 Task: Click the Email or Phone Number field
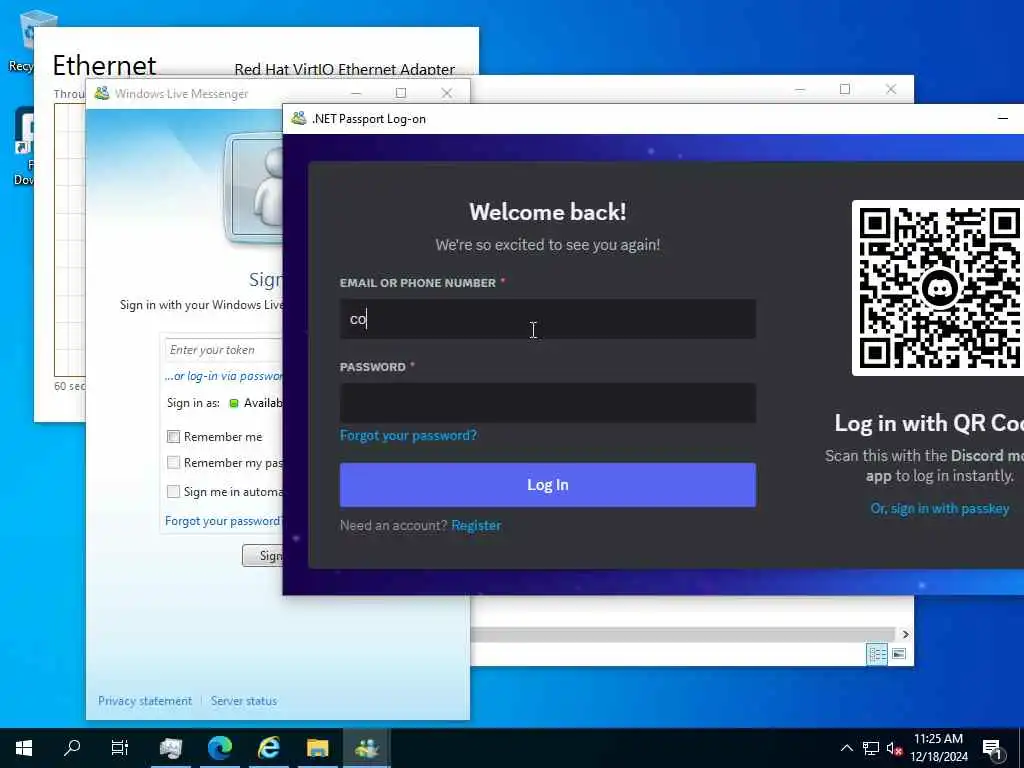click(x=547, y=319)
